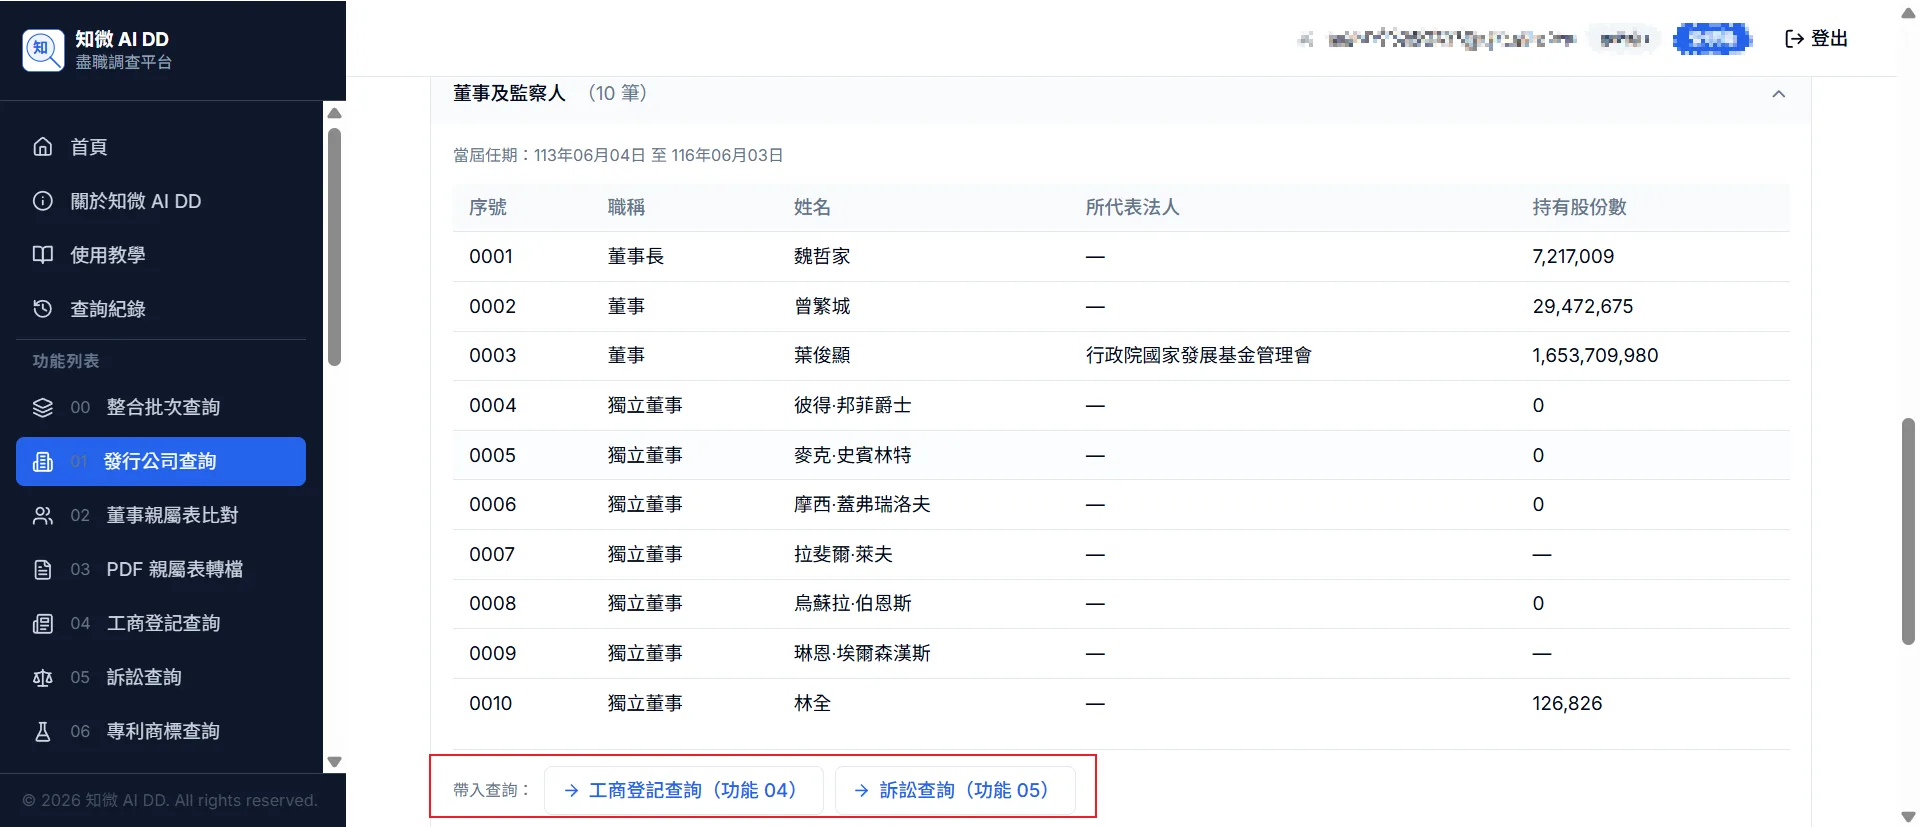The image size is (1920, 827).
Task: Click arrow icon in 工商登記查詢 button
Action: click(x=571, y=790)
